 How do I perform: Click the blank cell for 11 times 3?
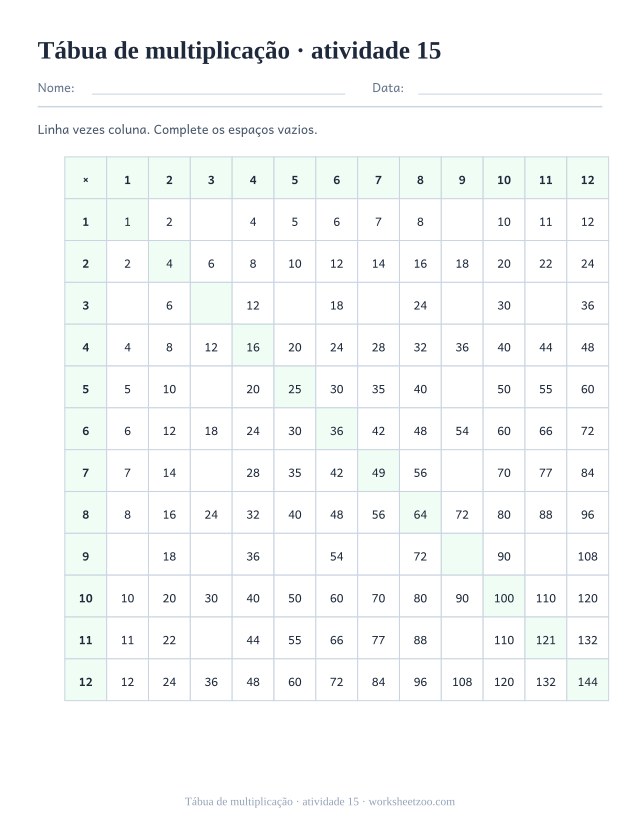click(211, 639)
